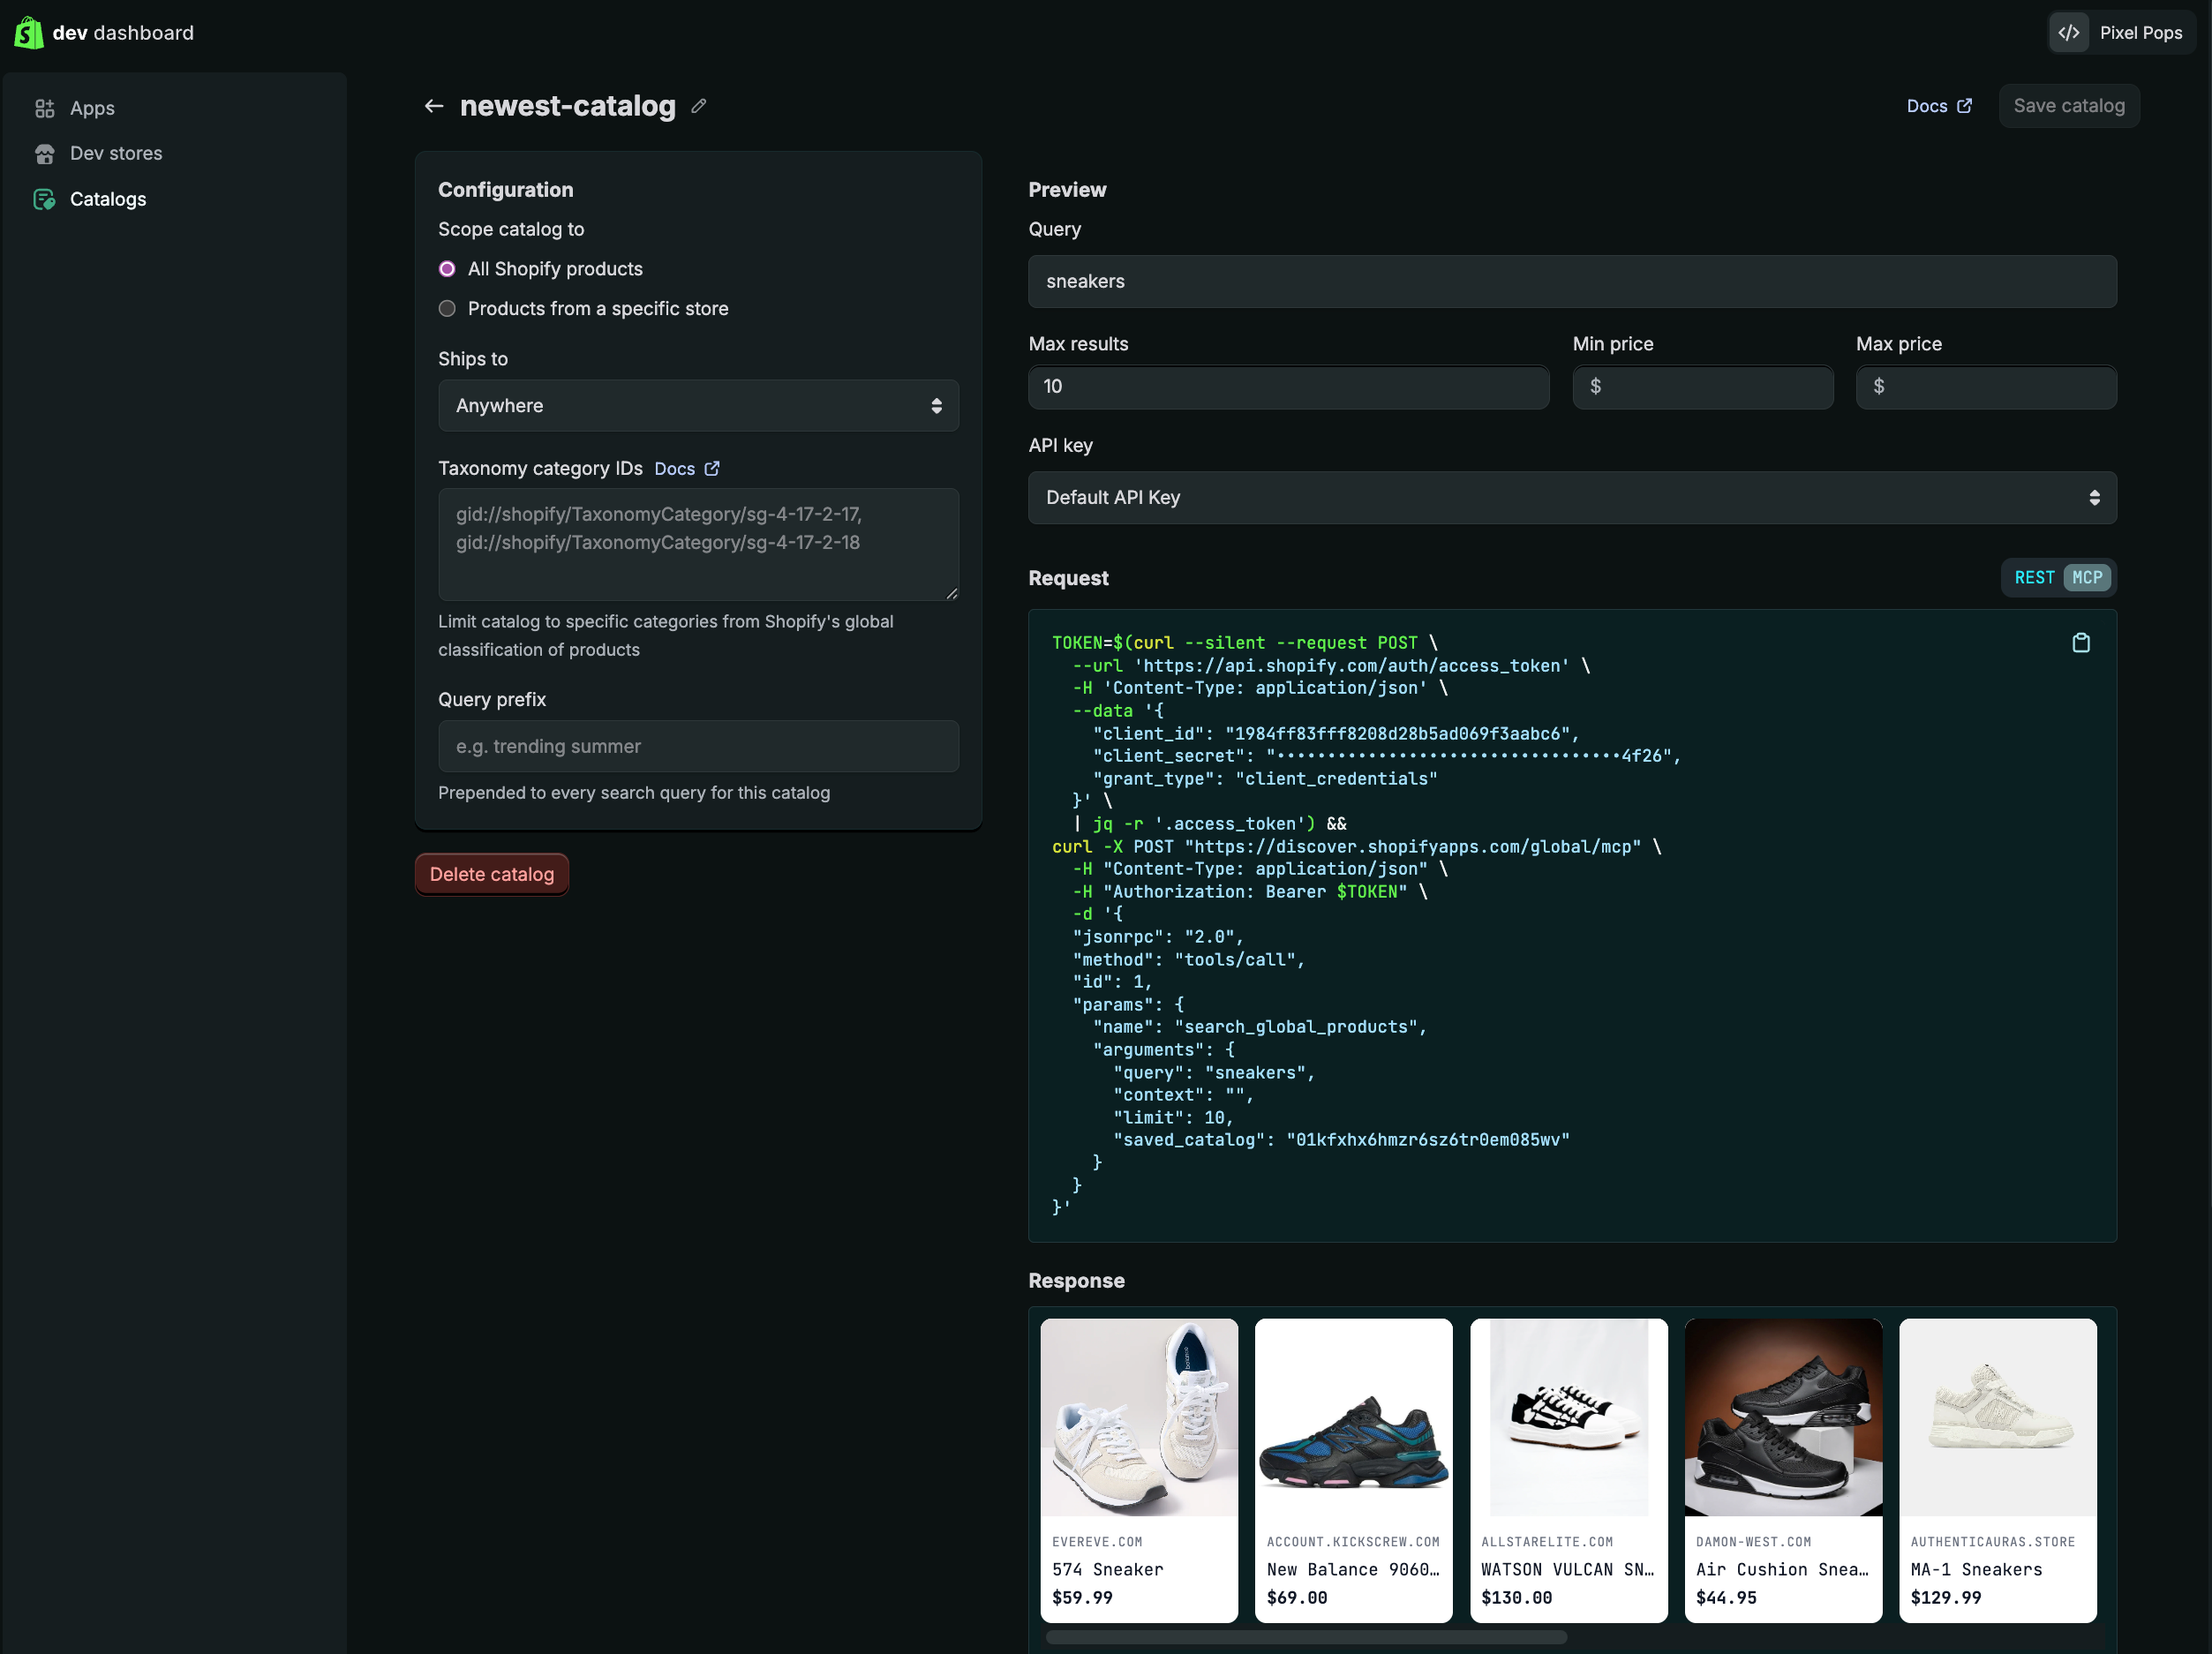Open the Ships to Anywhere dropdown
Screen dimensions: 2212x1654
698,406
